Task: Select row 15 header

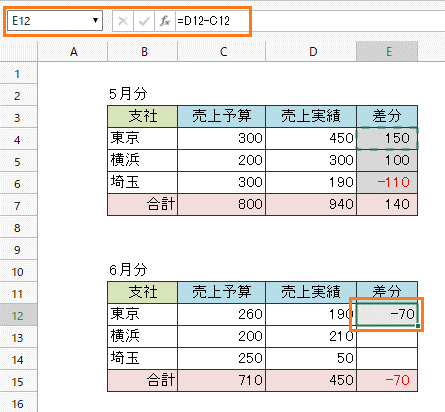Action: (x=18, y=382)
